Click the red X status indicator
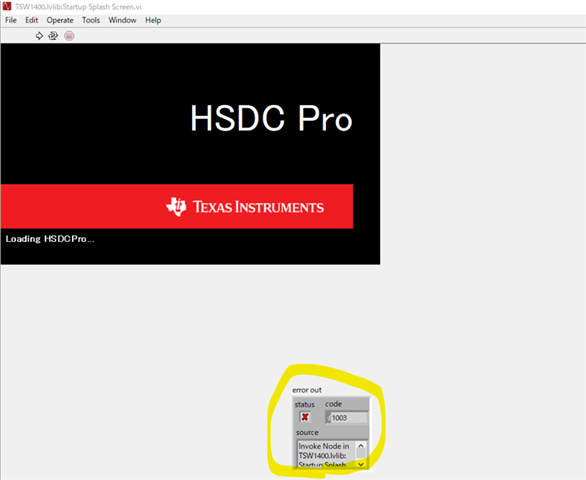This screenshot has height=480, width=586. click(x=305, y=417)
